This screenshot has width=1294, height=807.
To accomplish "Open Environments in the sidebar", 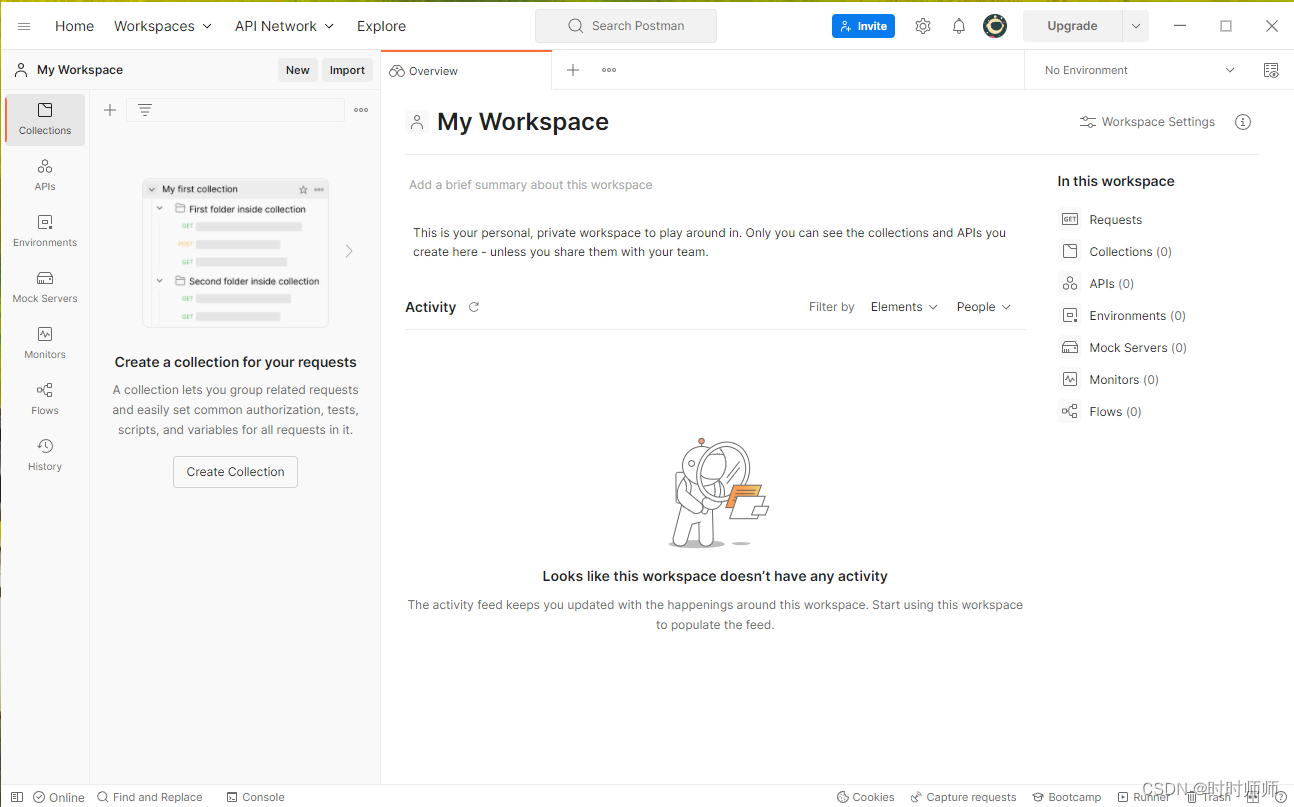I will click(x=45, y=231).
